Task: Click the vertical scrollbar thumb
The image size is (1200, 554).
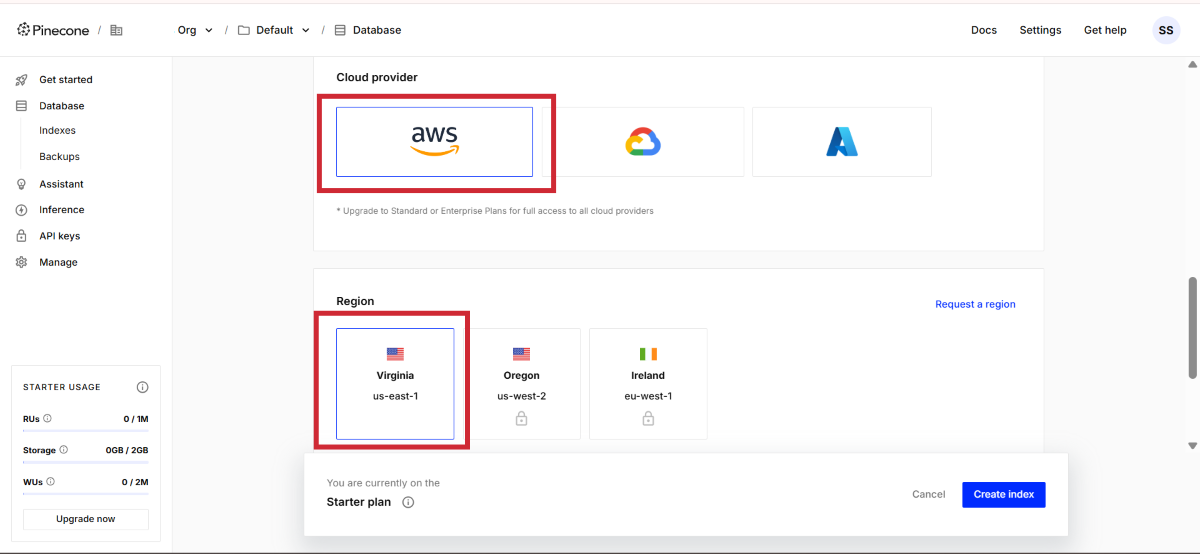Action: click(1192, 327)
